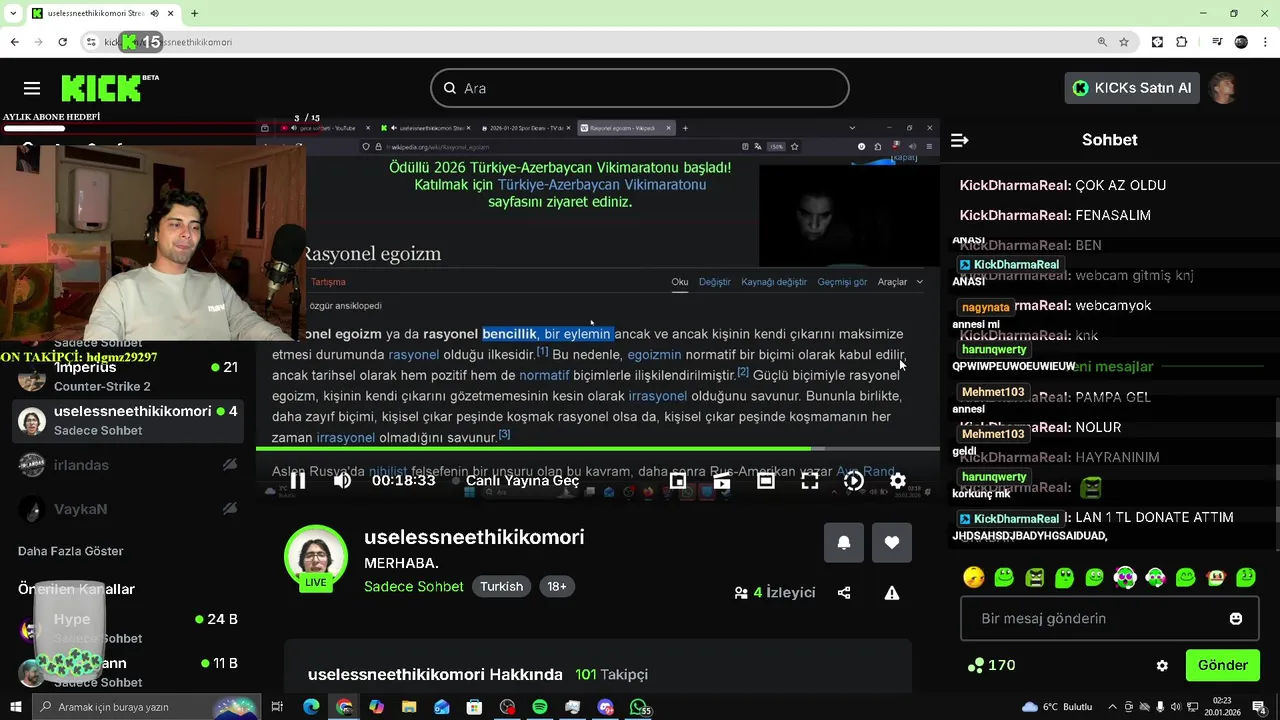The height and width of the screenshot is (720, 1280).
Task: Open the user profile avatar menu
Action: point(1224,88)
